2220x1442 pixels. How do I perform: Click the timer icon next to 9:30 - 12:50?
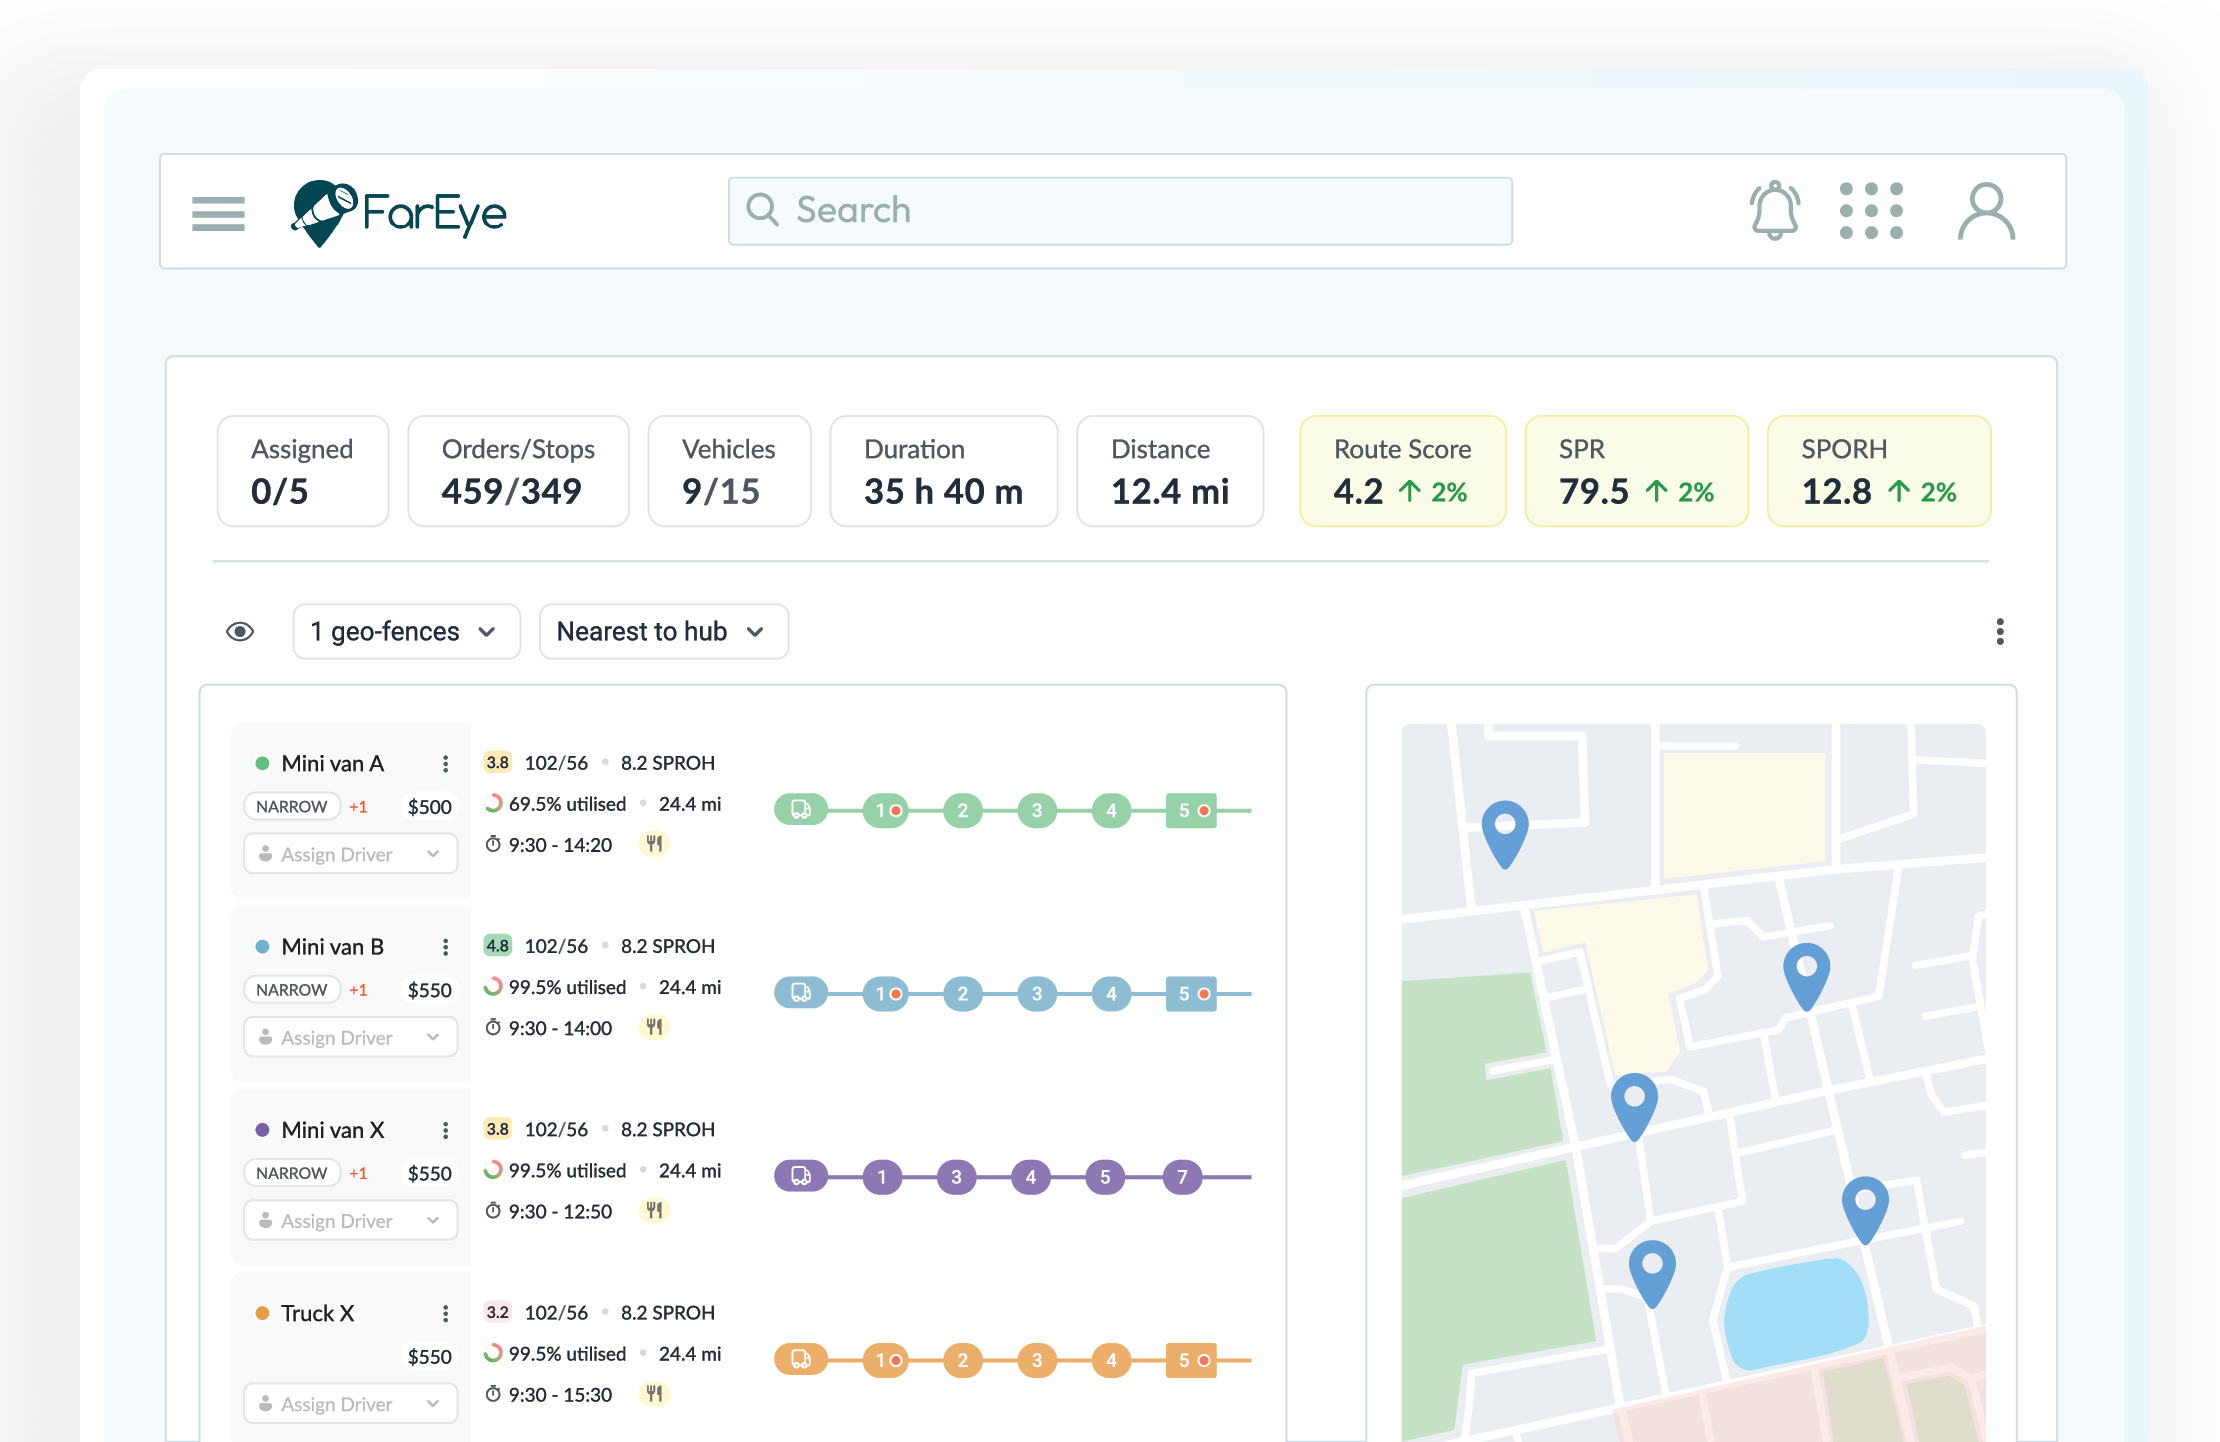click(493, 1211)
